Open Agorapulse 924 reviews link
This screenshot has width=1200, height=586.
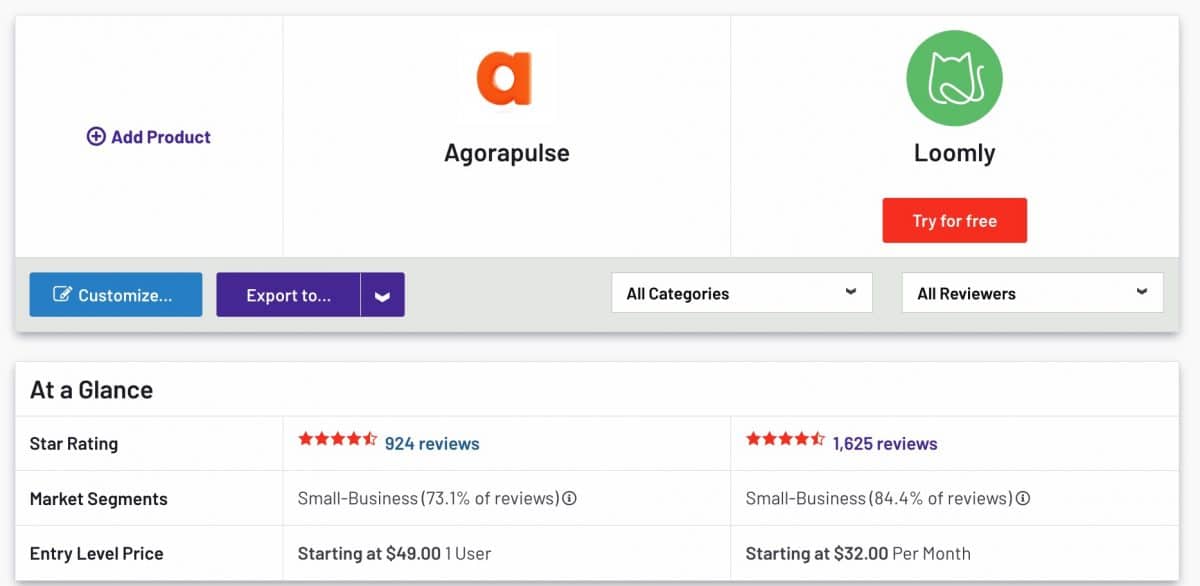point(432,443)
